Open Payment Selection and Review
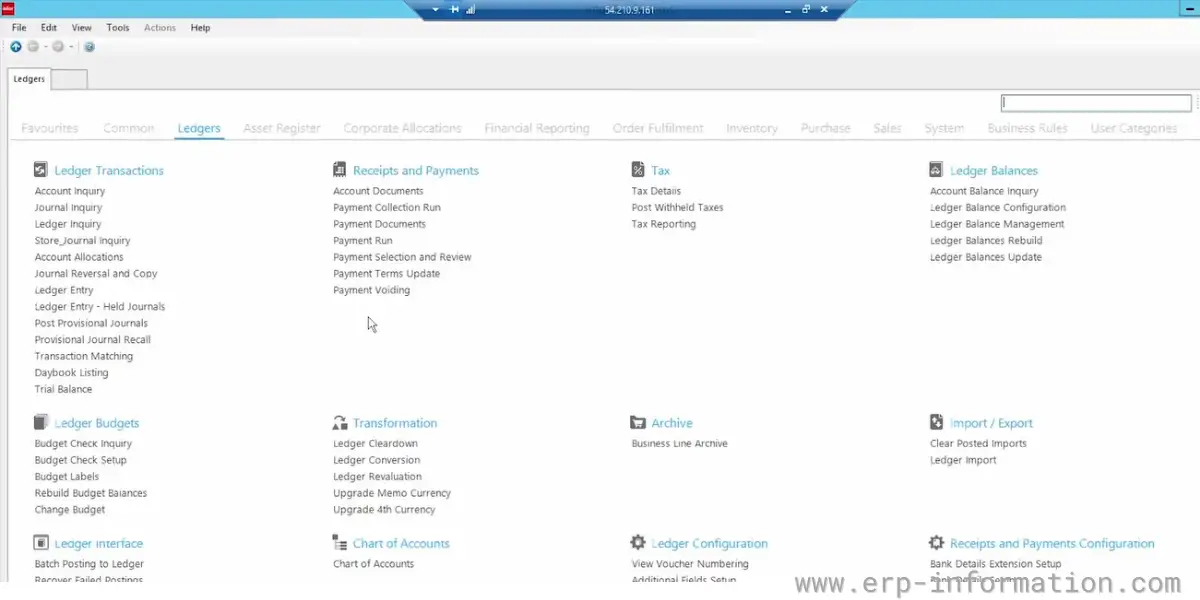Image resolution: width=1200 pixels, height=600 pixels. (x=402, y=257)
